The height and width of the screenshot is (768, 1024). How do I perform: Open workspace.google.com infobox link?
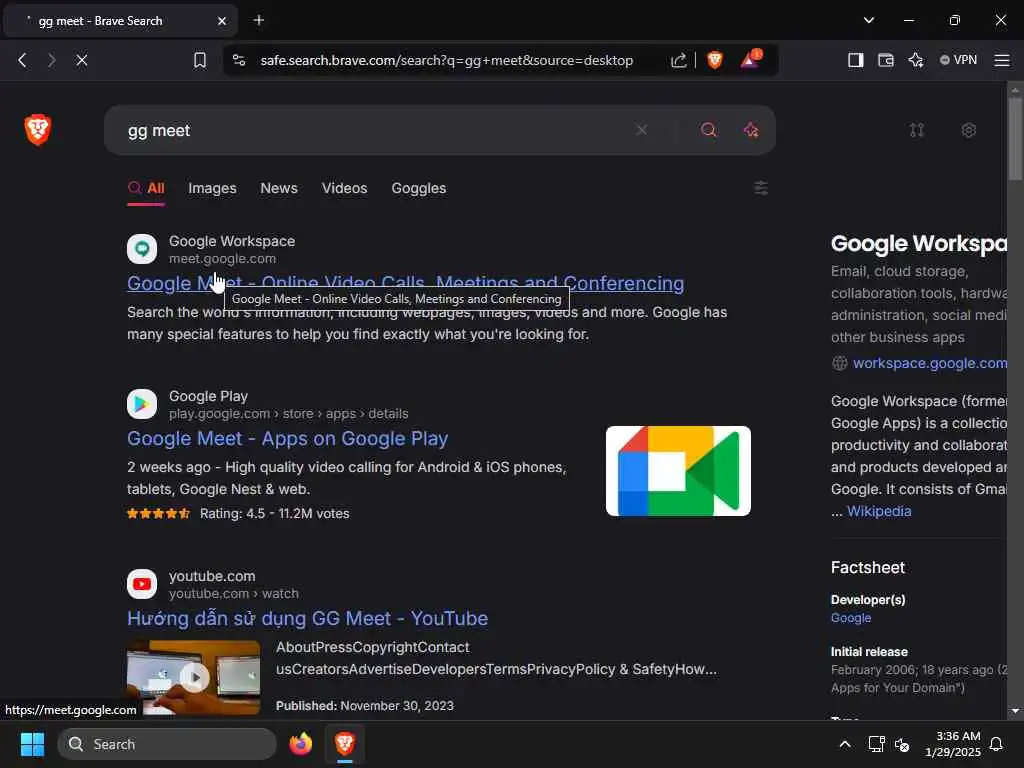[930, 363]
